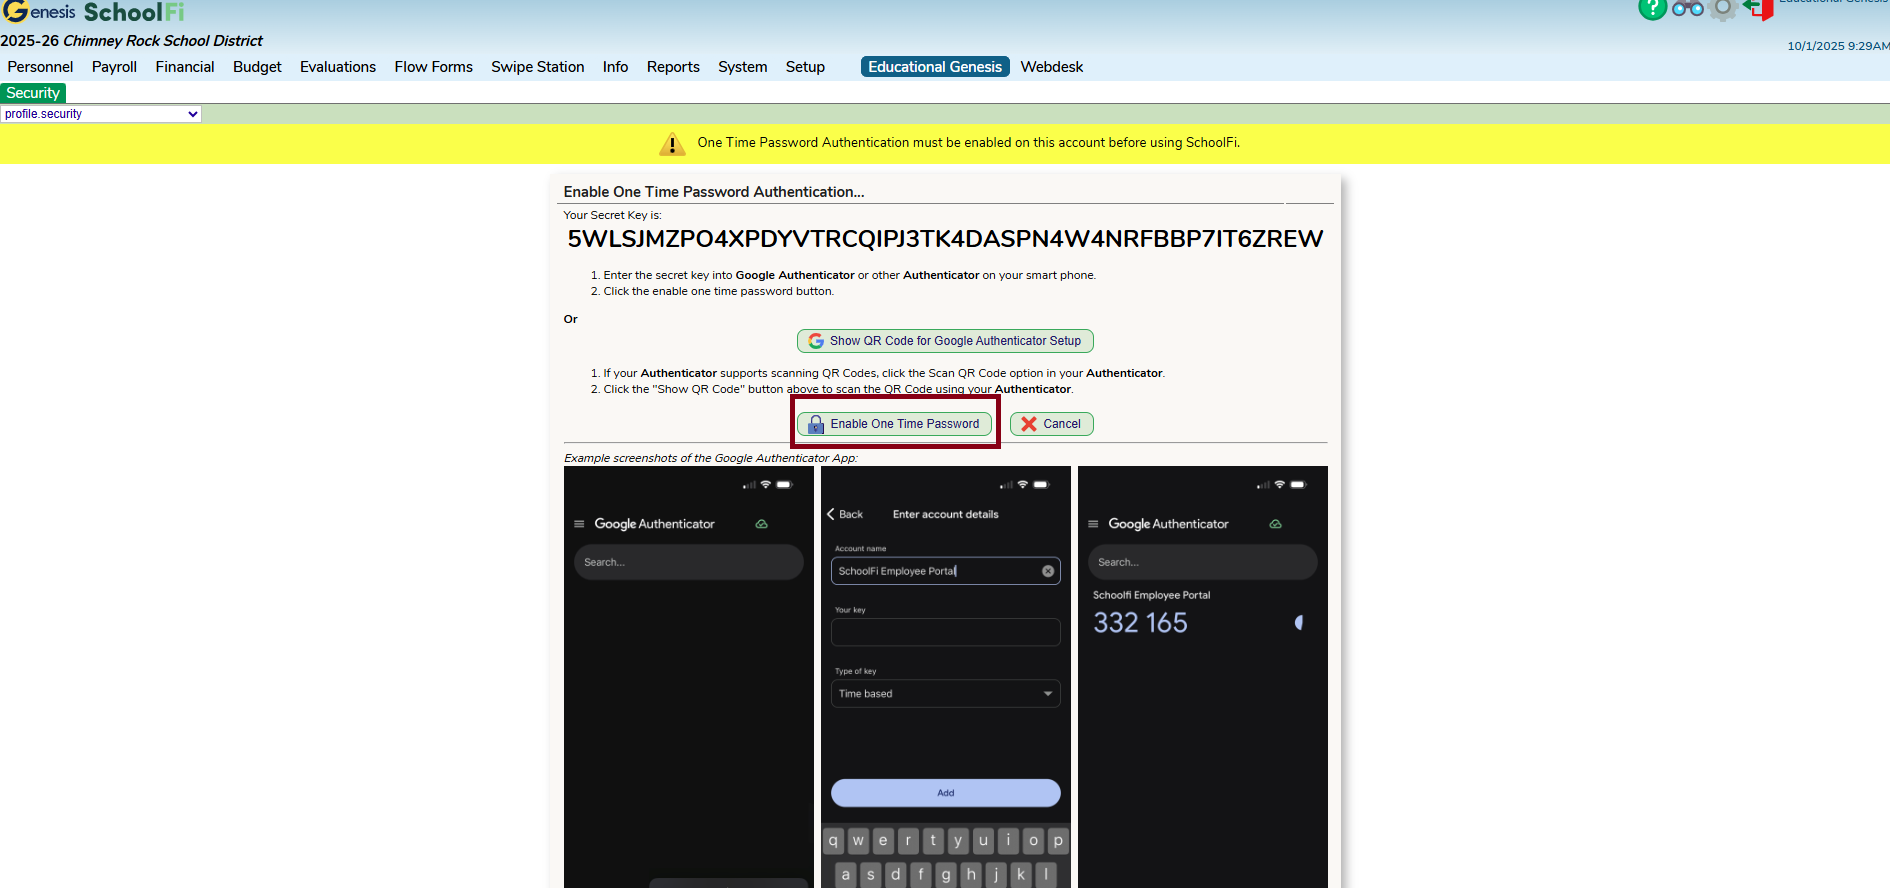Open the gear settings icon

pos(1722,9)
